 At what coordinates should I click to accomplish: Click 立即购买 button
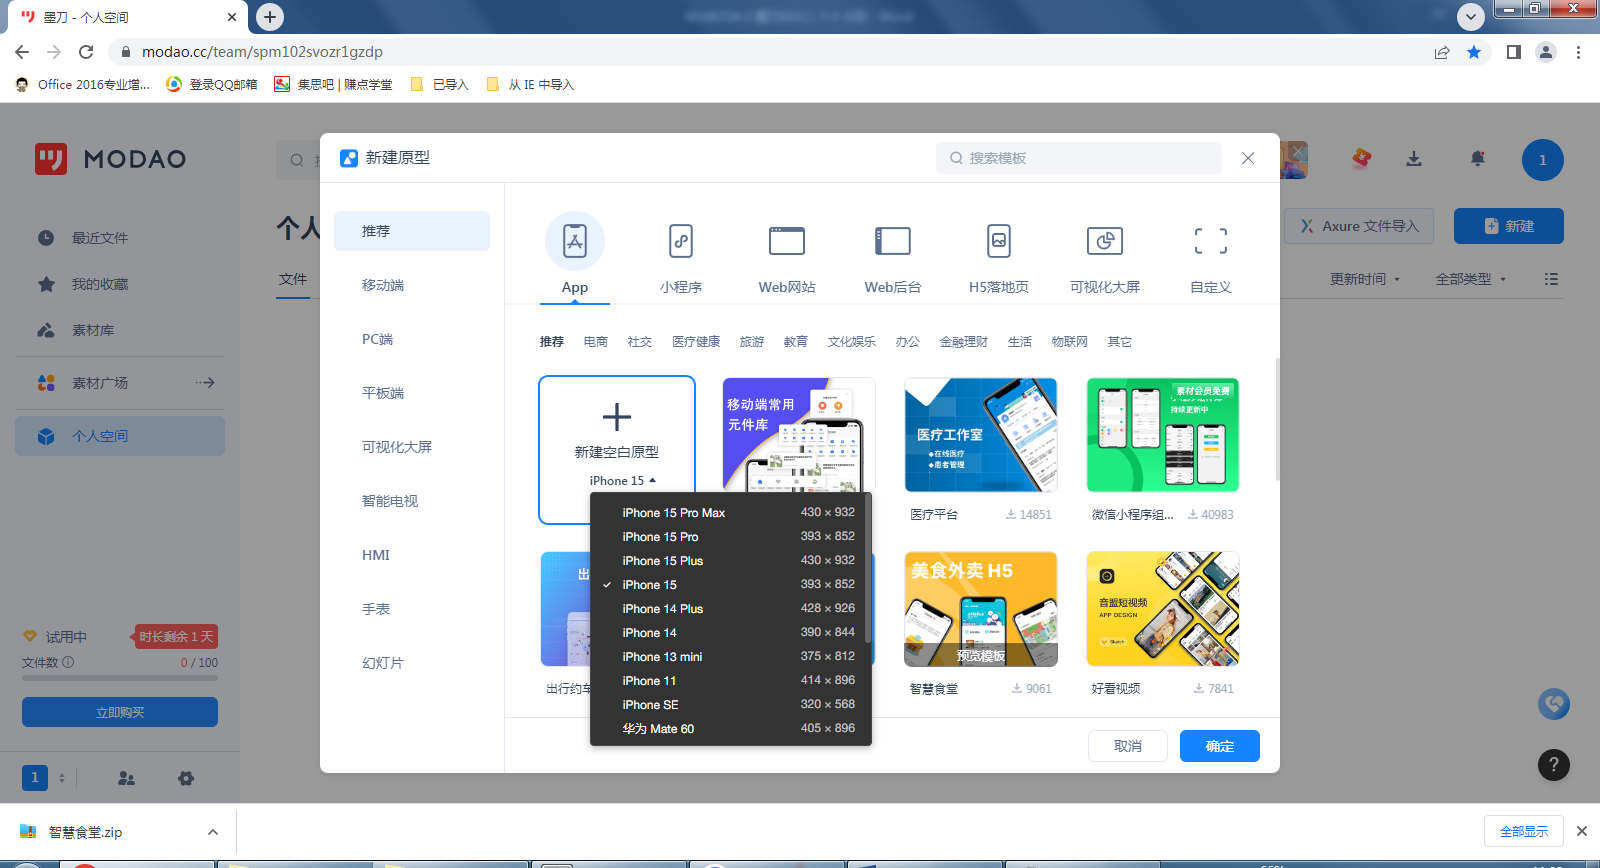120,712
